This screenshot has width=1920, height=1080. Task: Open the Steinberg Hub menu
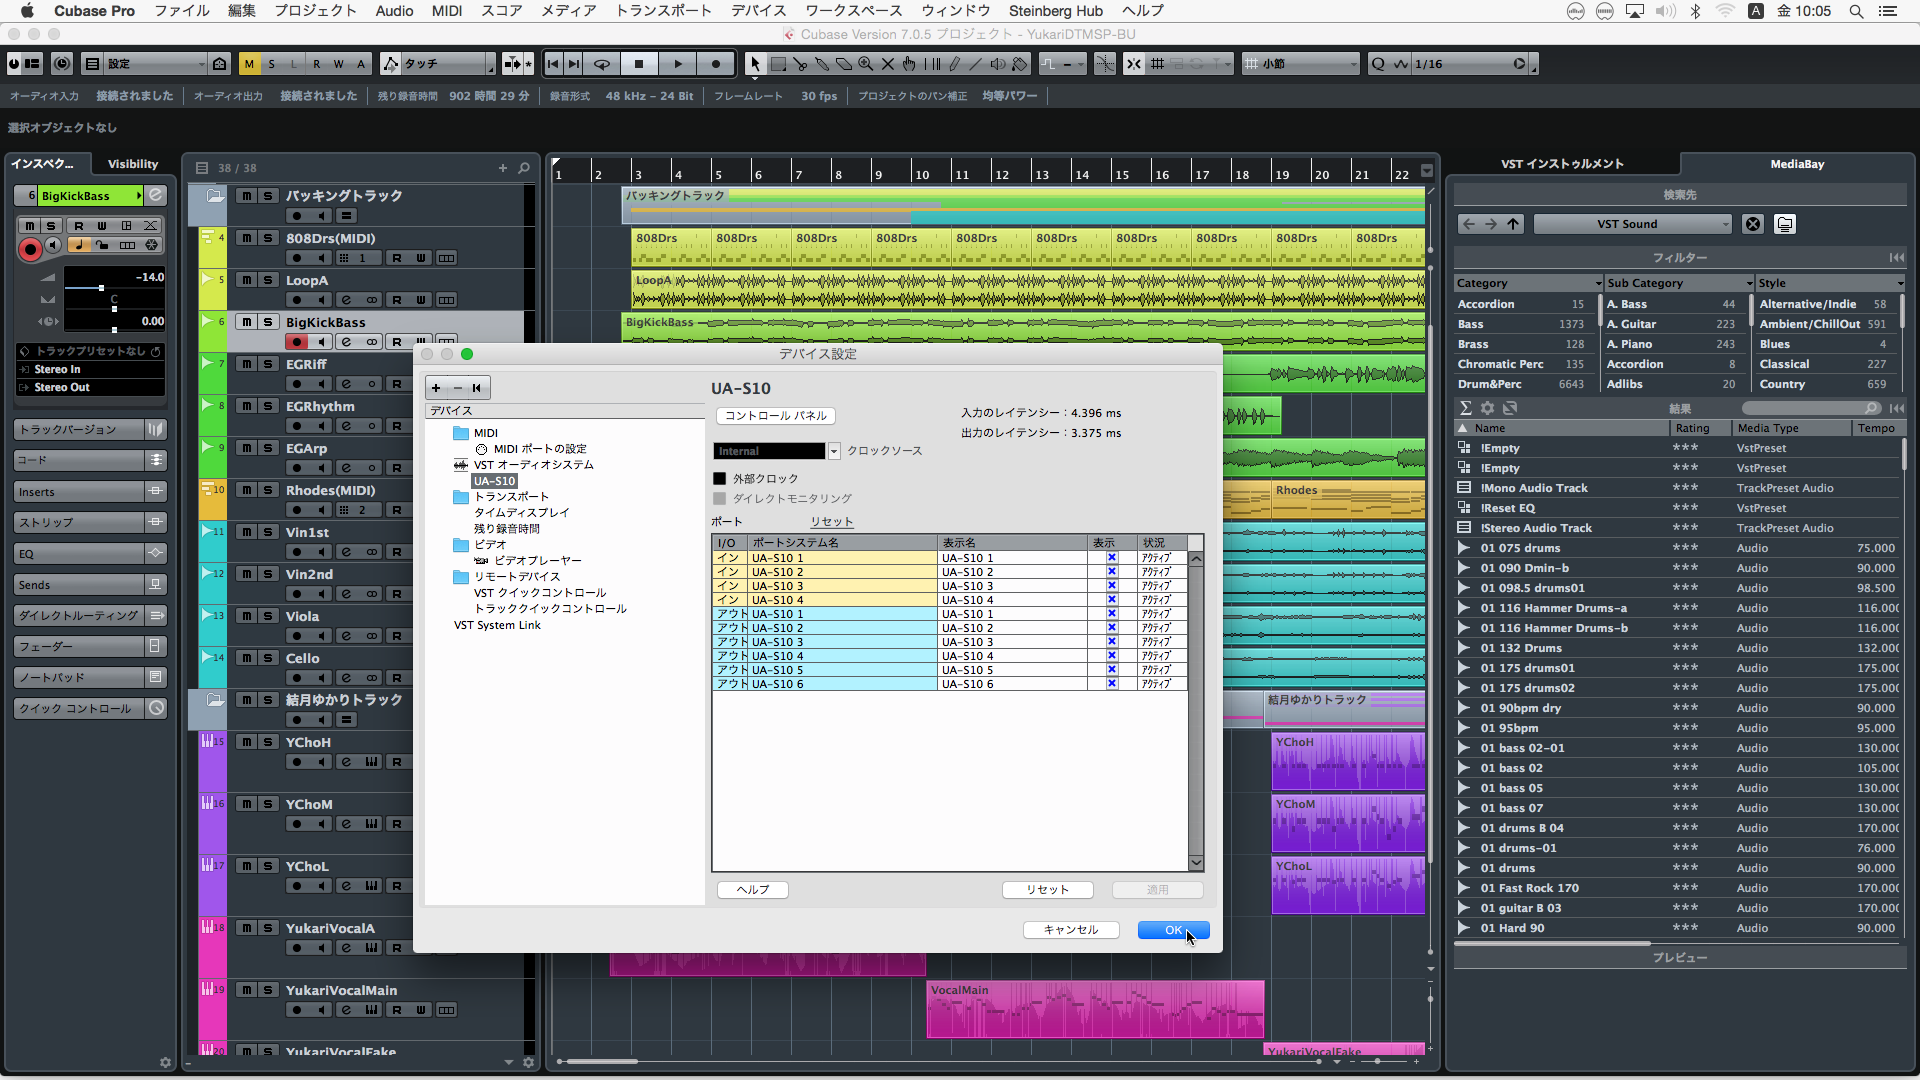click(1055, 11)
